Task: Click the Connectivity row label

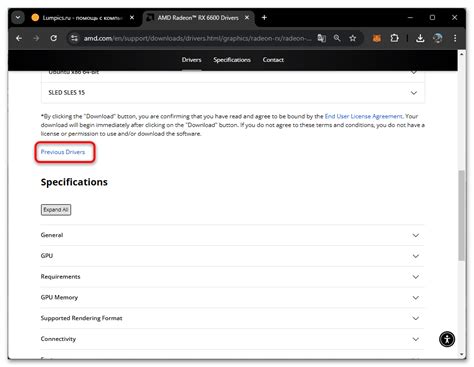Action: (58, 339)
